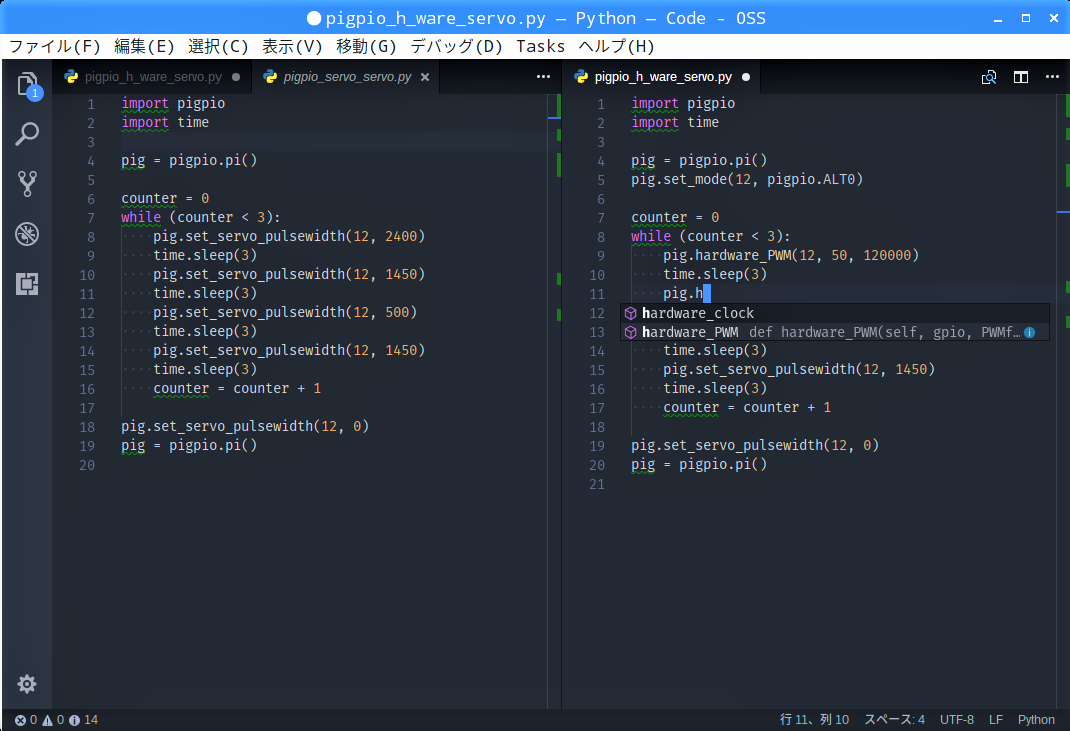Viewport: 1070px width, 731px height.
Task: Open the Manage gear settings icon
Action: (x=27, y=684)
